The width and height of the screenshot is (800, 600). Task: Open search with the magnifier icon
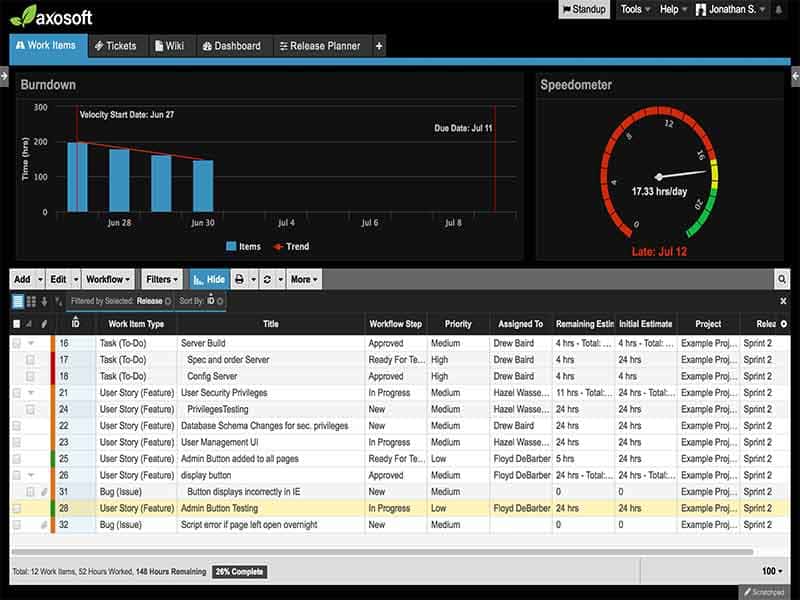pos(782,280)
